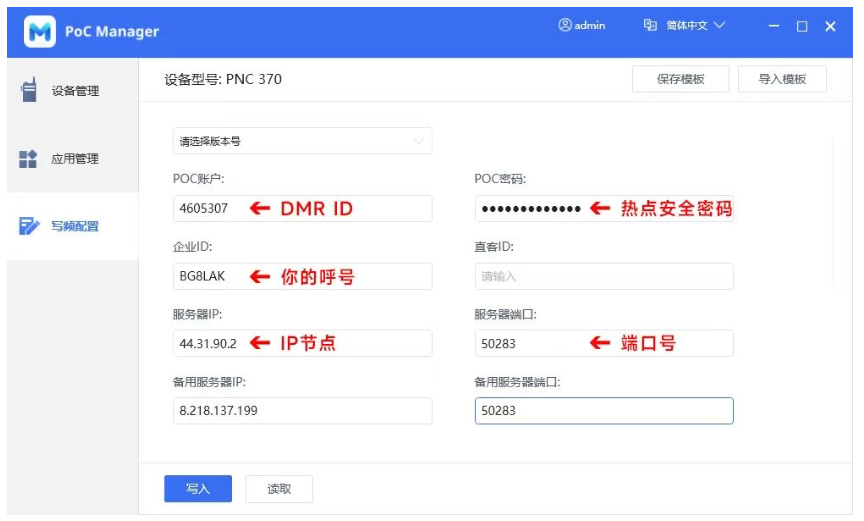The height and width of the screenshot is (521, 864).
Task: Click the 导入模板 button
Action: [782, 79]
